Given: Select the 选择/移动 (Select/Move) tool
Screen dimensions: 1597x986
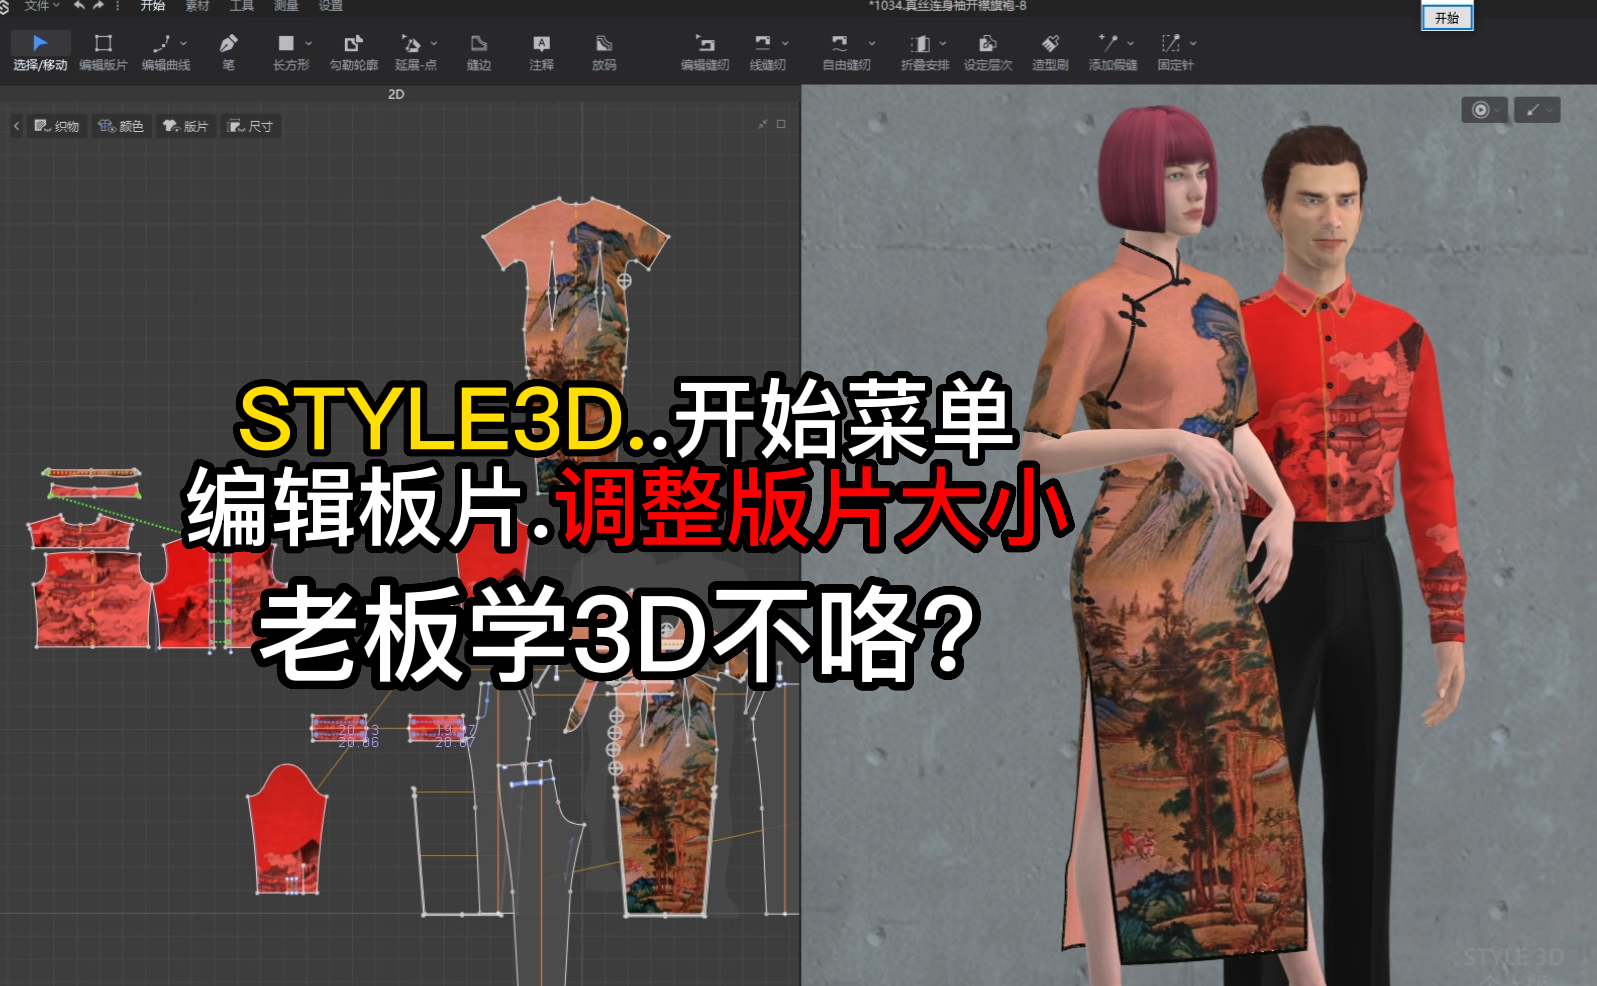Looking at the screenshot, I should click(40, 52).
